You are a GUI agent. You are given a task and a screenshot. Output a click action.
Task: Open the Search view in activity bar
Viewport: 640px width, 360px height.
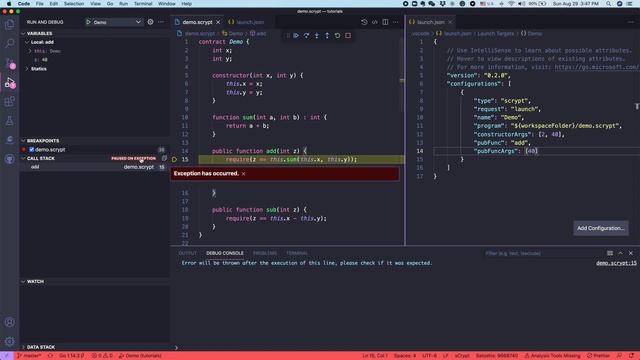click(9, 43)
